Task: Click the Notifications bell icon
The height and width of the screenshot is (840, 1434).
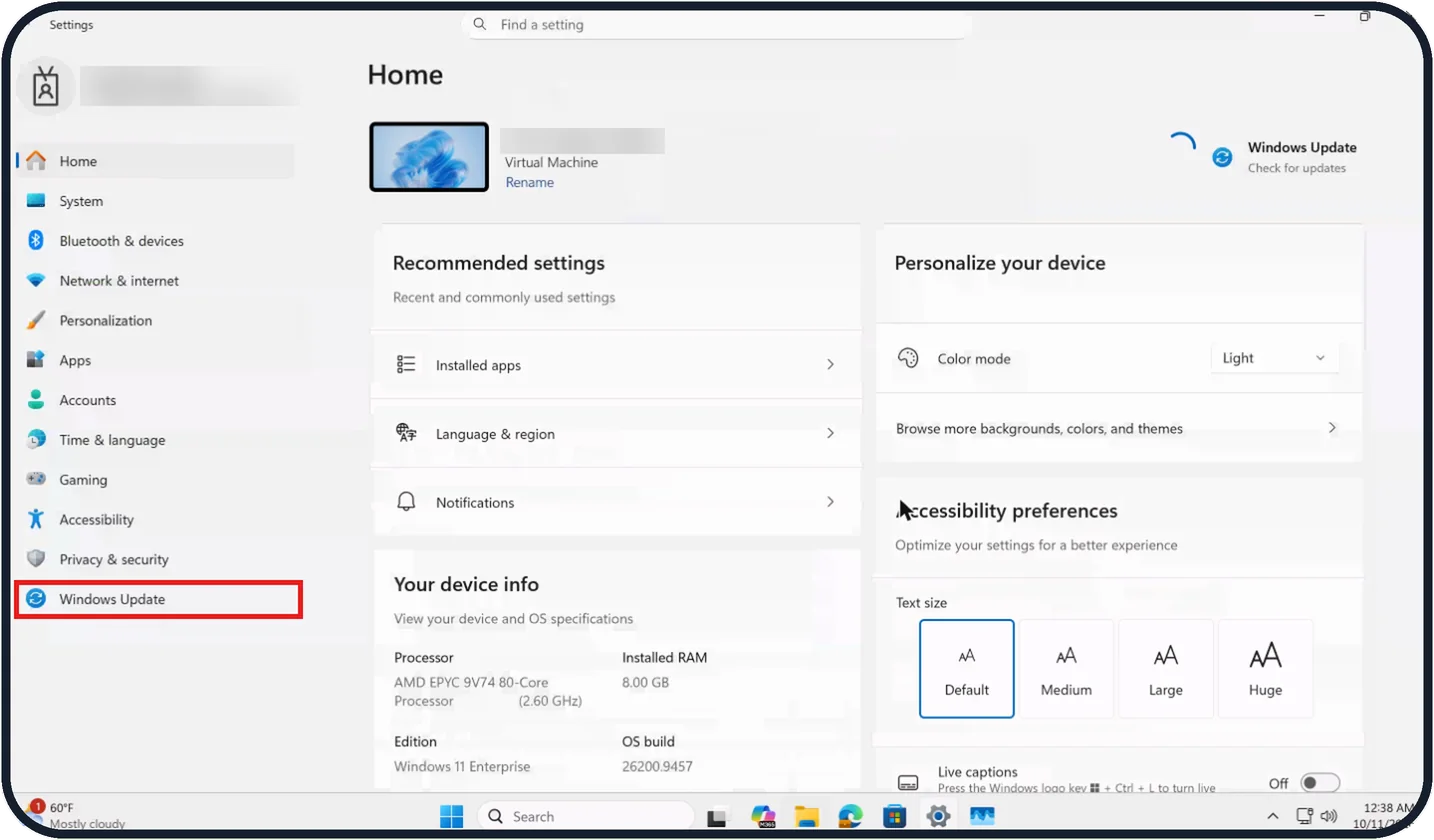Action: (x=406, y=502)
